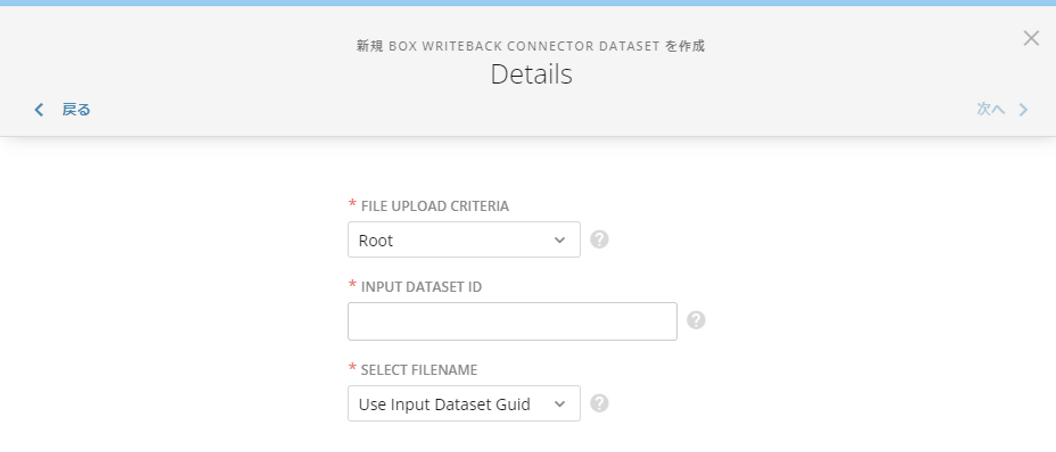Show help for Select Filename

tap(599, 403)
